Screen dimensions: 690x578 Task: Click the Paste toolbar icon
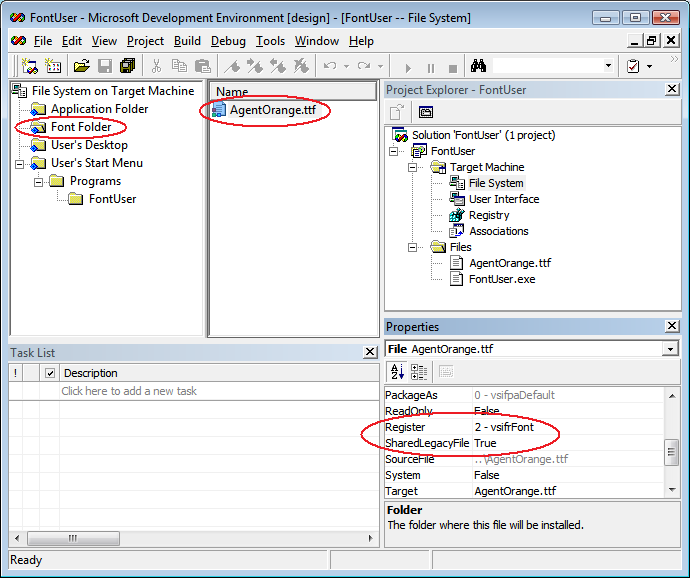click(x=202, y=66)
